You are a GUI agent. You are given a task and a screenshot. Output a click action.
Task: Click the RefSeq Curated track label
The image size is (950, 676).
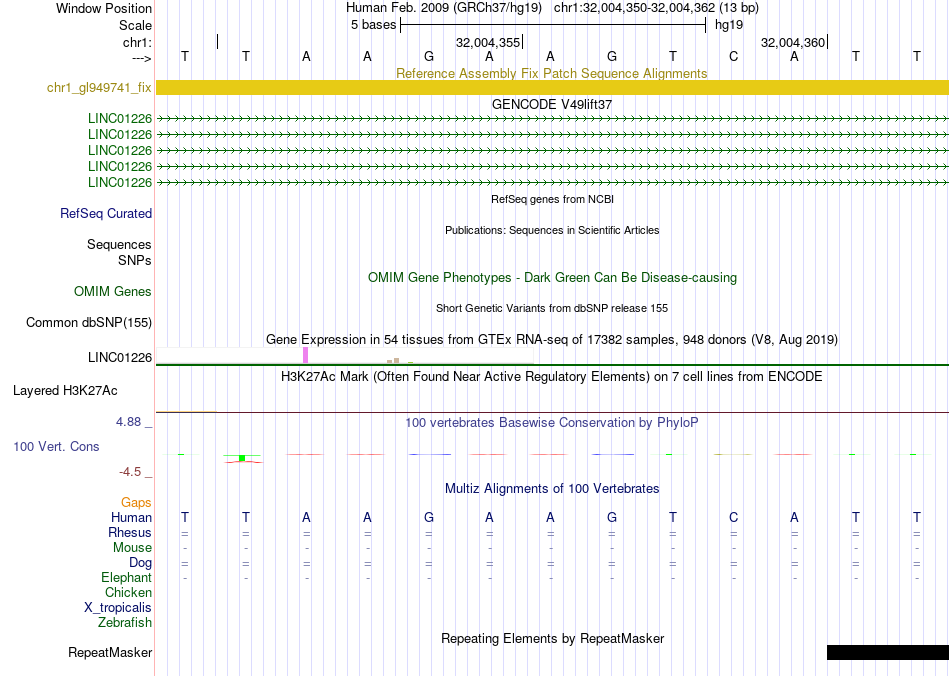[106, 213]
